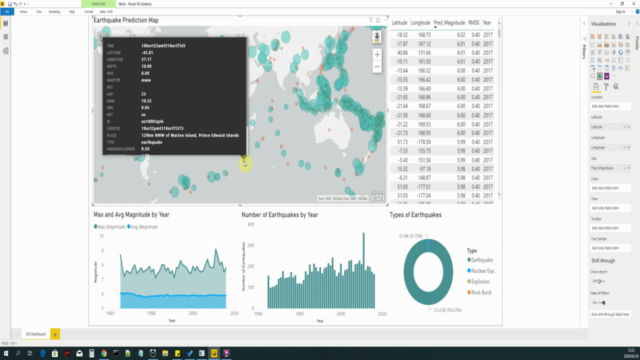Screen dimensions: 640x360
Task: Remove Latitude field from the well
Action: (x=629, y=127)
